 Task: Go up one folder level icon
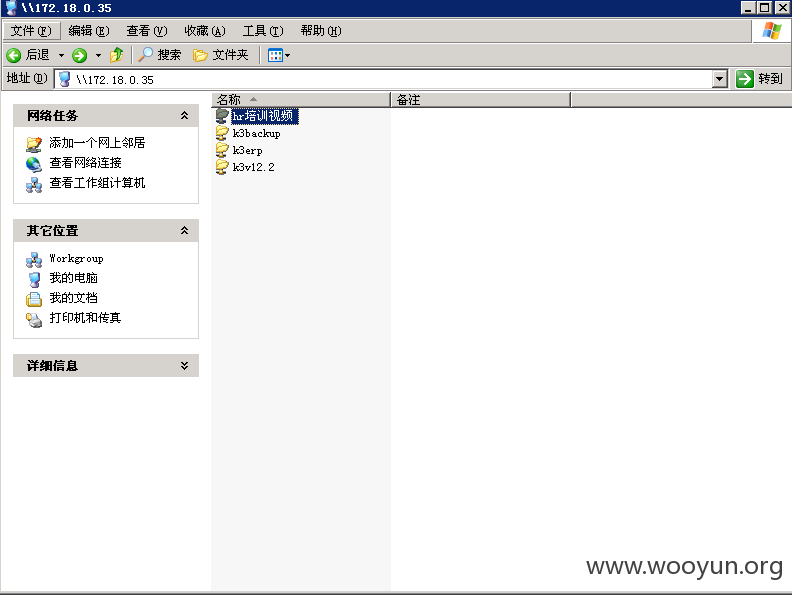[x=117, y=55]
